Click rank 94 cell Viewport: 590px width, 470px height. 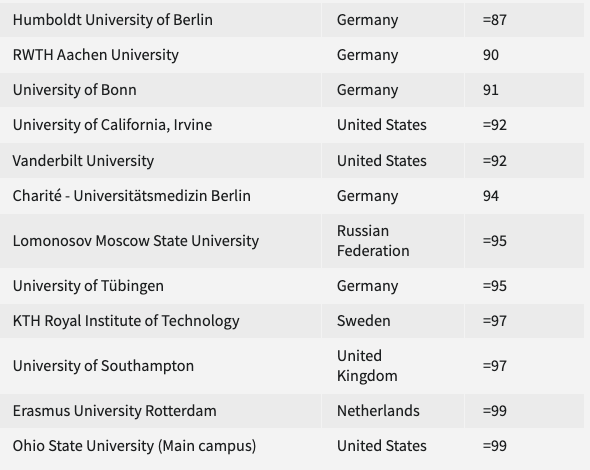click(525, 196)
